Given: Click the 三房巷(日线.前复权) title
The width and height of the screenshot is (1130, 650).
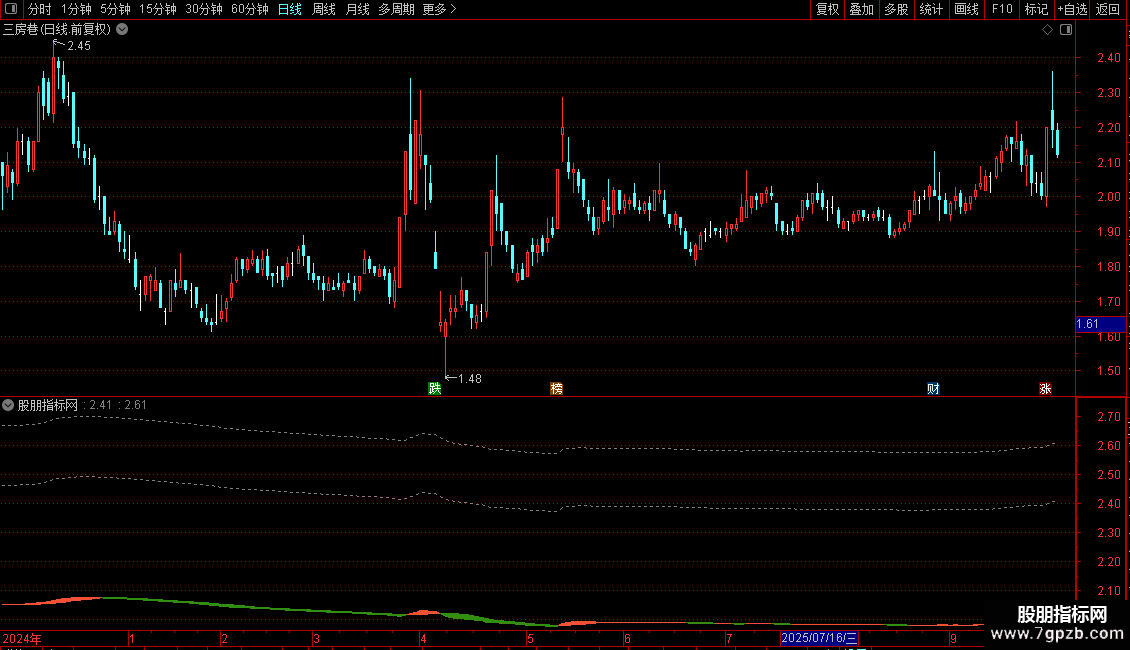Looking at the screenshot, I should click(57, 30).
